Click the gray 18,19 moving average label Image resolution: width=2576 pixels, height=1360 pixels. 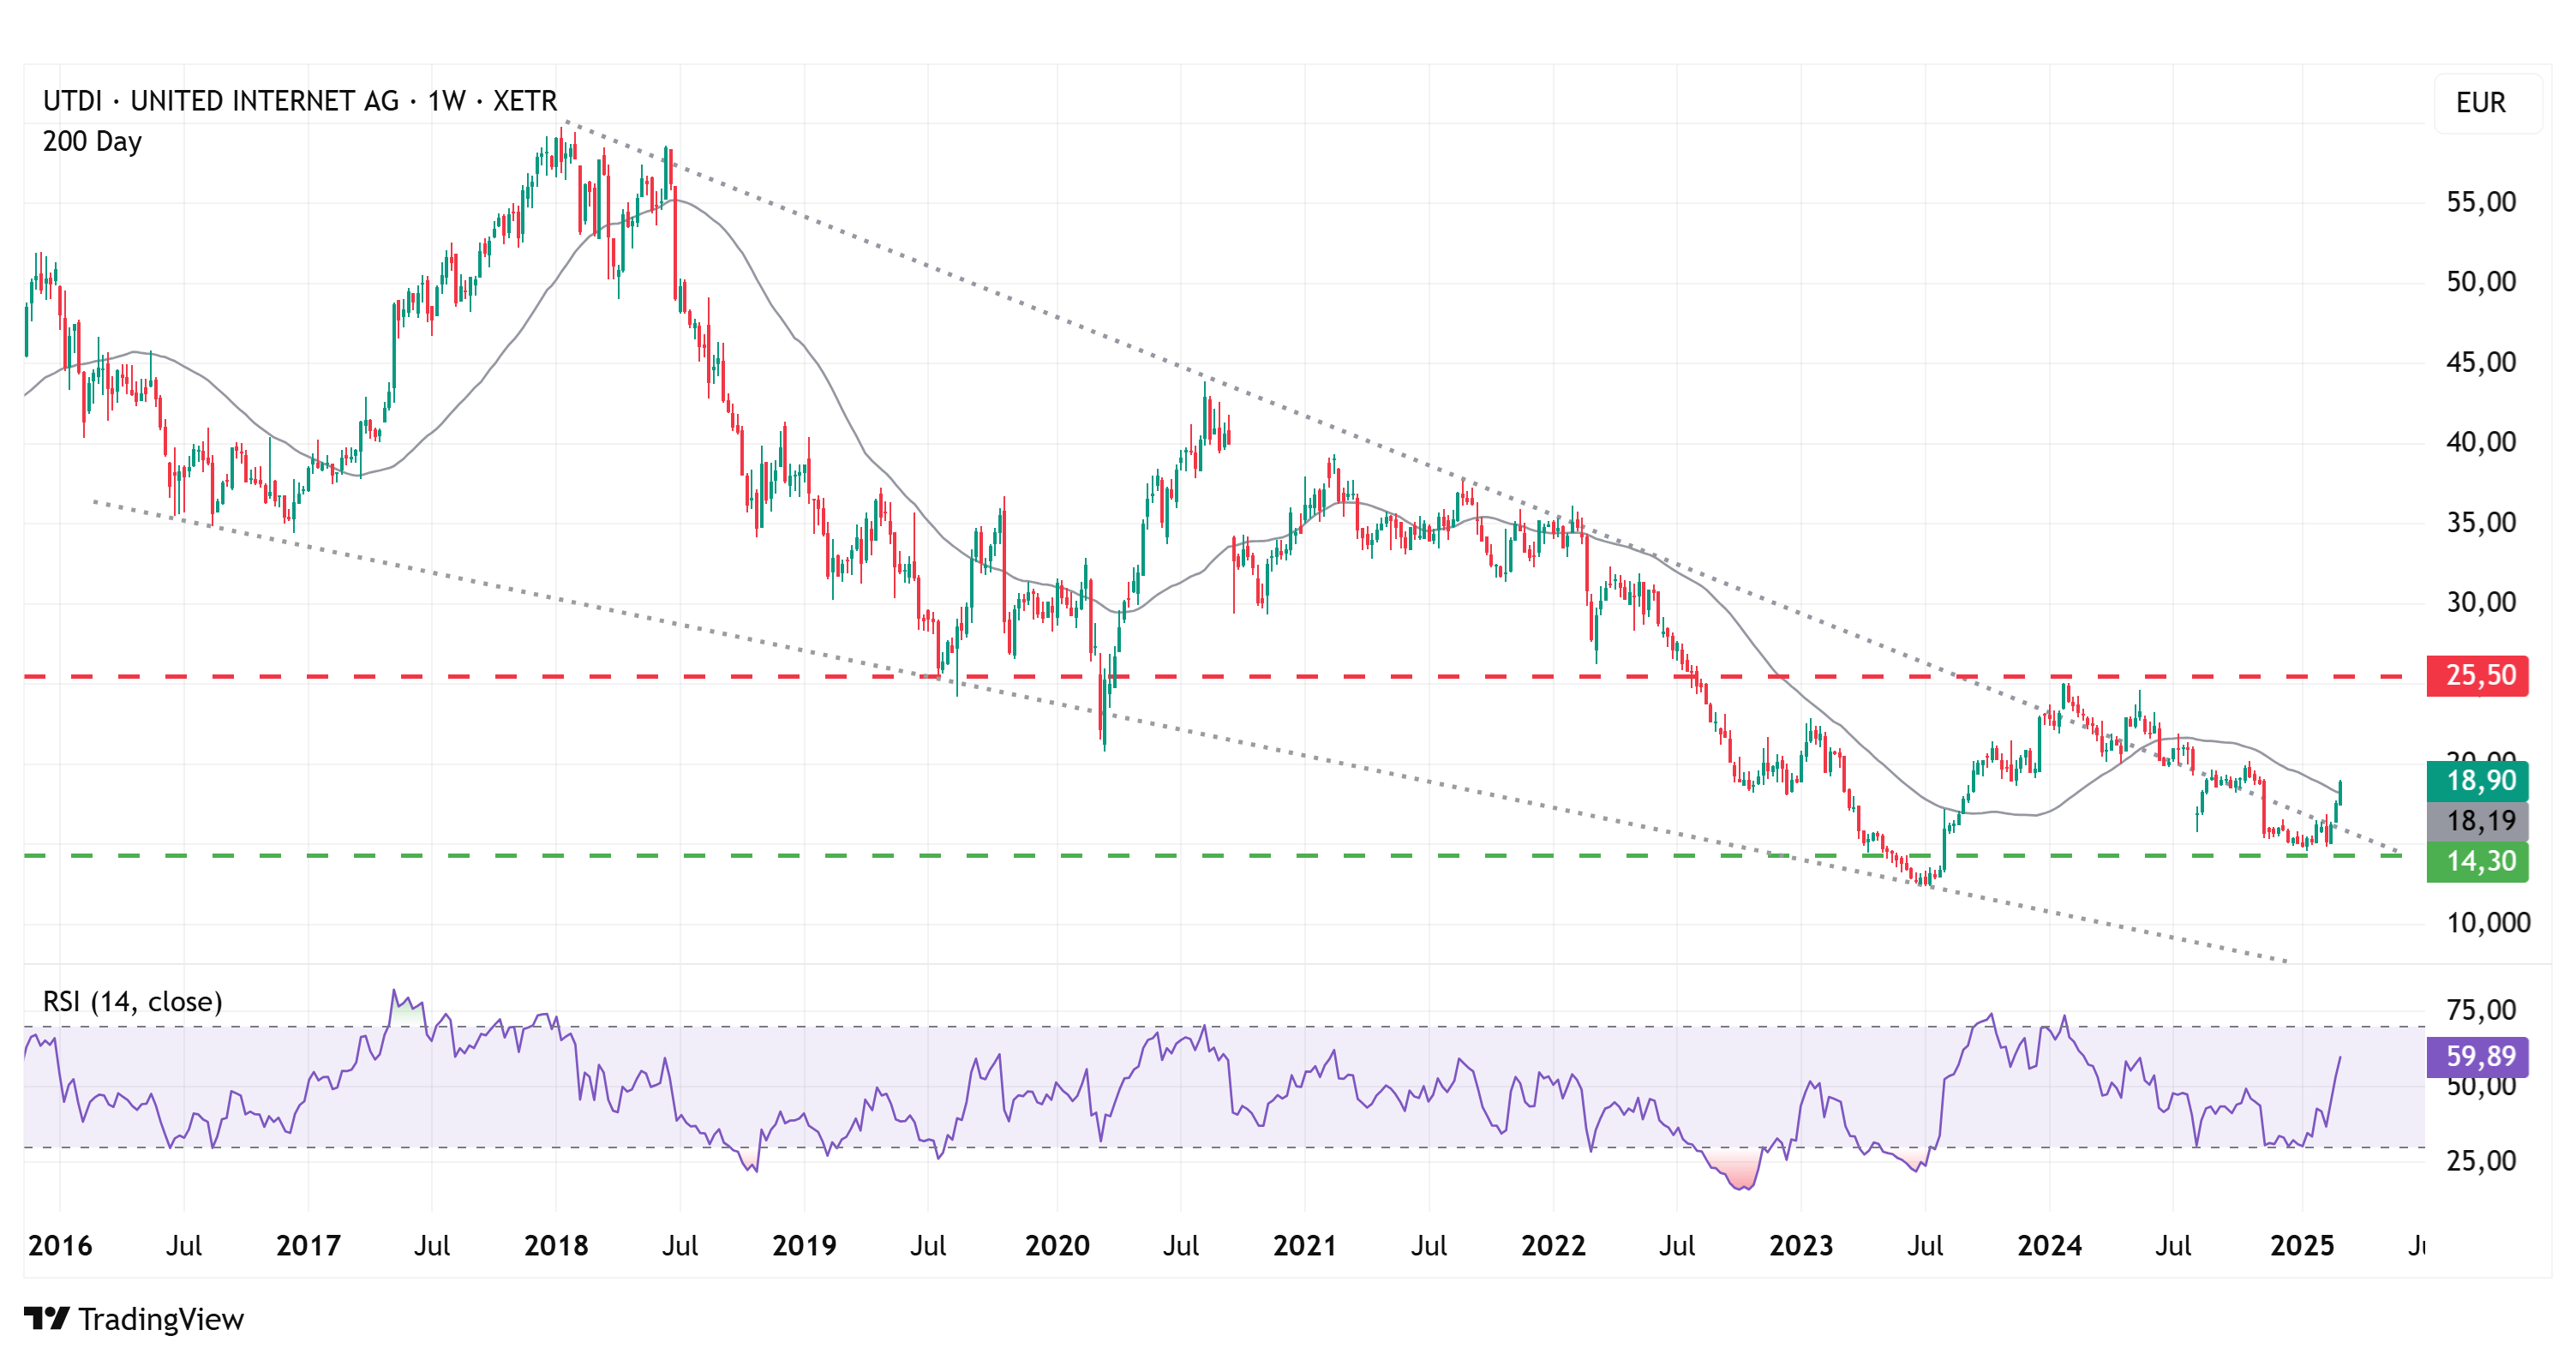pyautogui.click(x=2477, y=821)
